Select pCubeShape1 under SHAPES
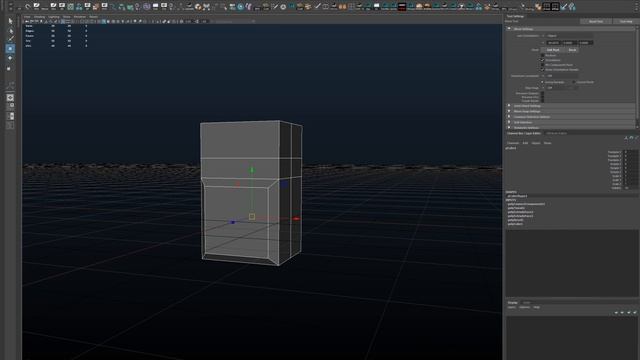640x360 pixels. tap(517, 196)
